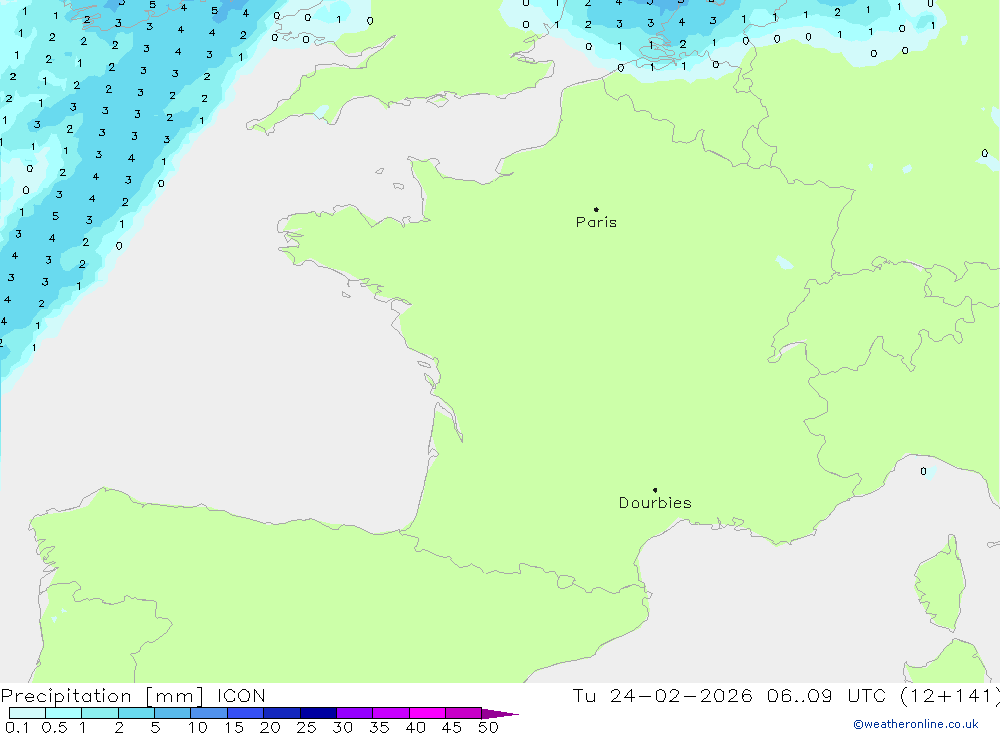Click the '0.5' legend scale value
Image resolution: width=1000 pixels, height=733 pixels.
pyautogui.click(x=54, y=727)
